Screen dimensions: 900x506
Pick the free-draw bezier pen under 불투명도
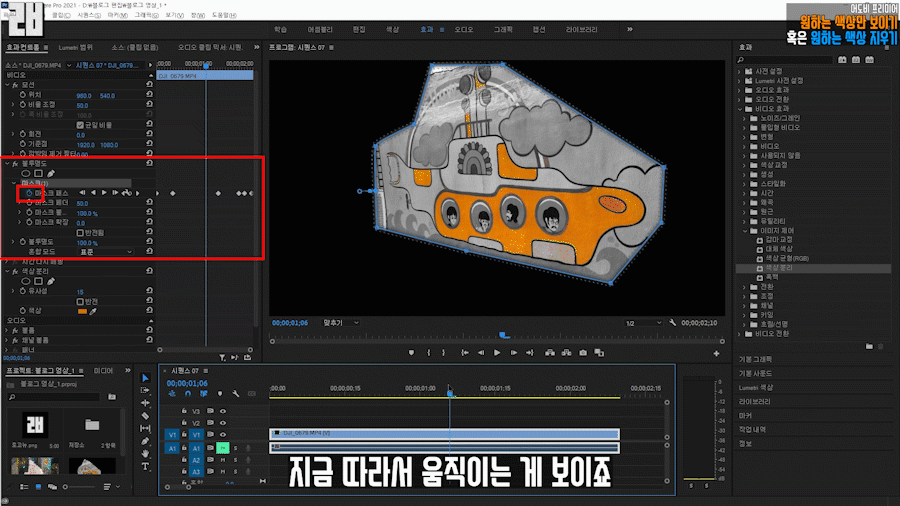point(51,173)
